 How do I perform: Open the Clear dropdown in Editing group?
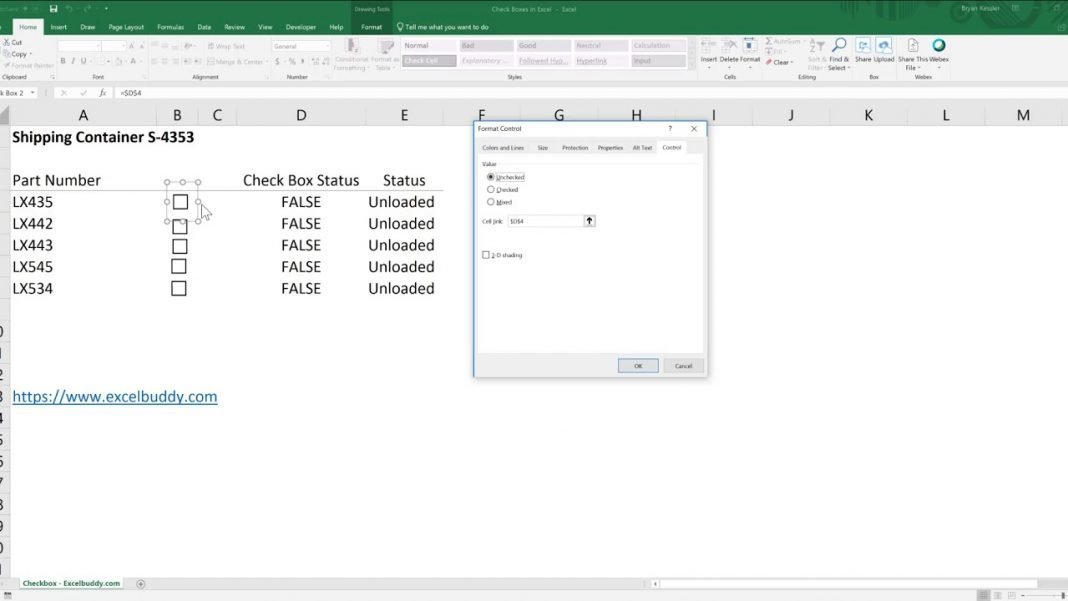[783, 62]
